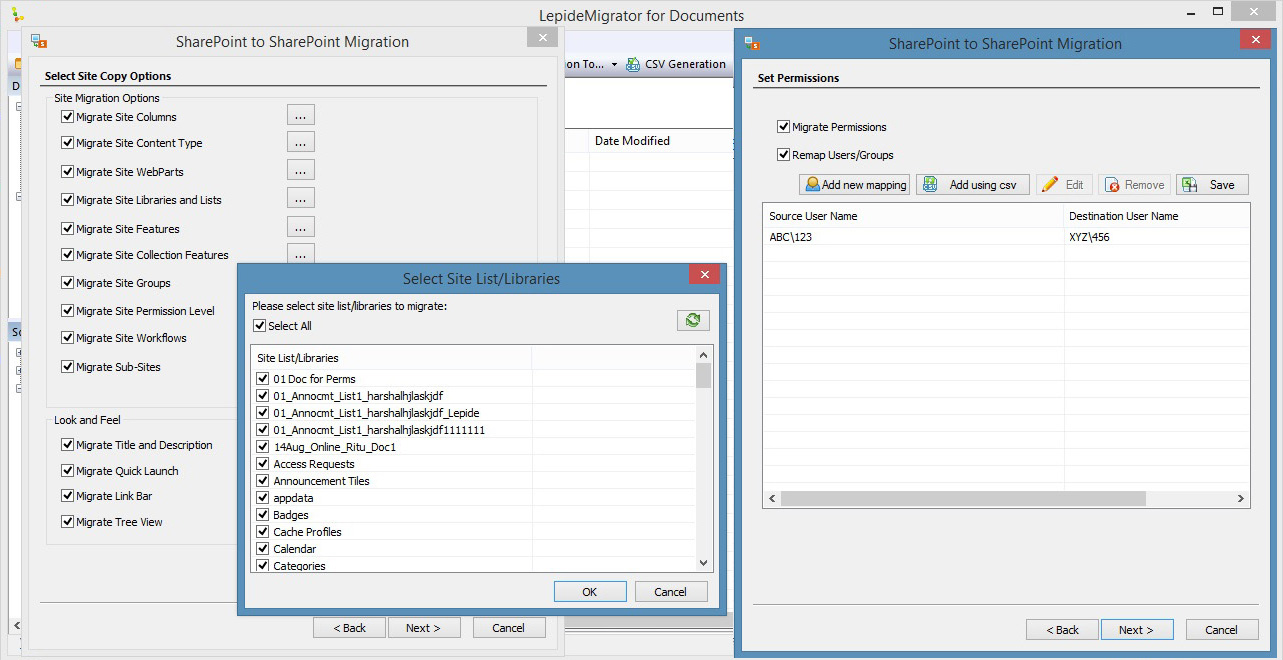Open CSV Generation in the main toolbar
Screen dimensions: 1283x660
[x=676, y=64]
